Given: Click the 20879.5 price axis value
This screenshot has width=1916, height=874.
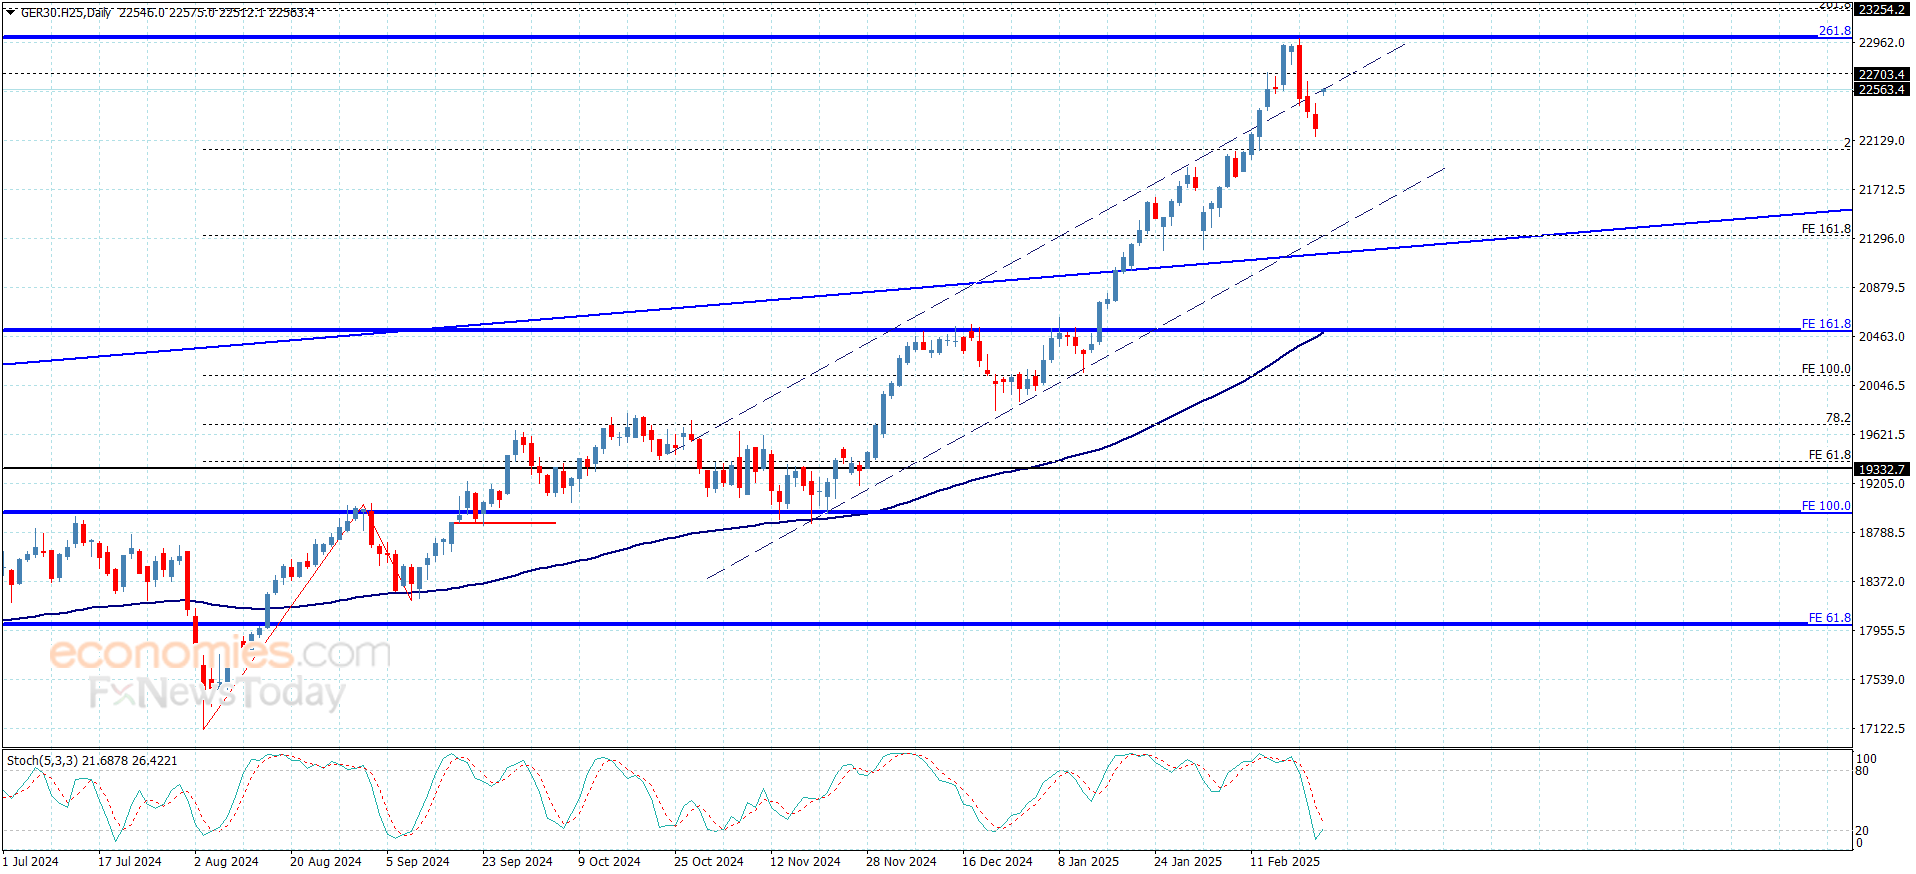Looking at the screenshot, I should click(1881, 288).
